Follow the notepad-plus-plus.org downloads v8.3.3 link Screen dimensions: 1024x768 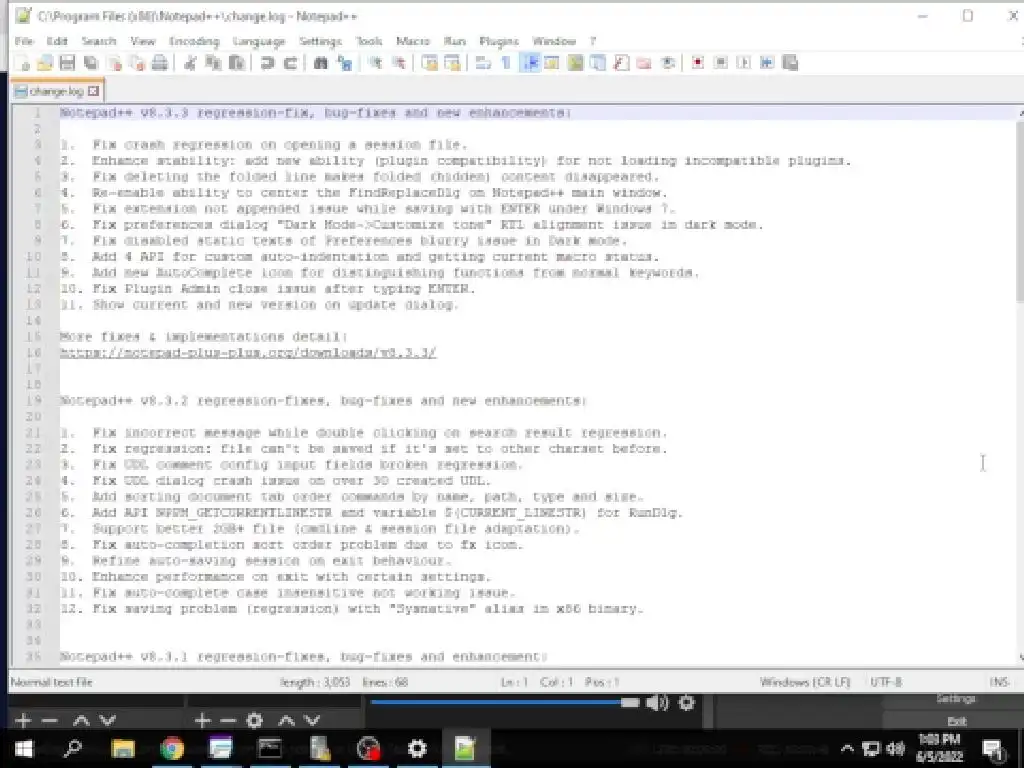coord(248,353)
